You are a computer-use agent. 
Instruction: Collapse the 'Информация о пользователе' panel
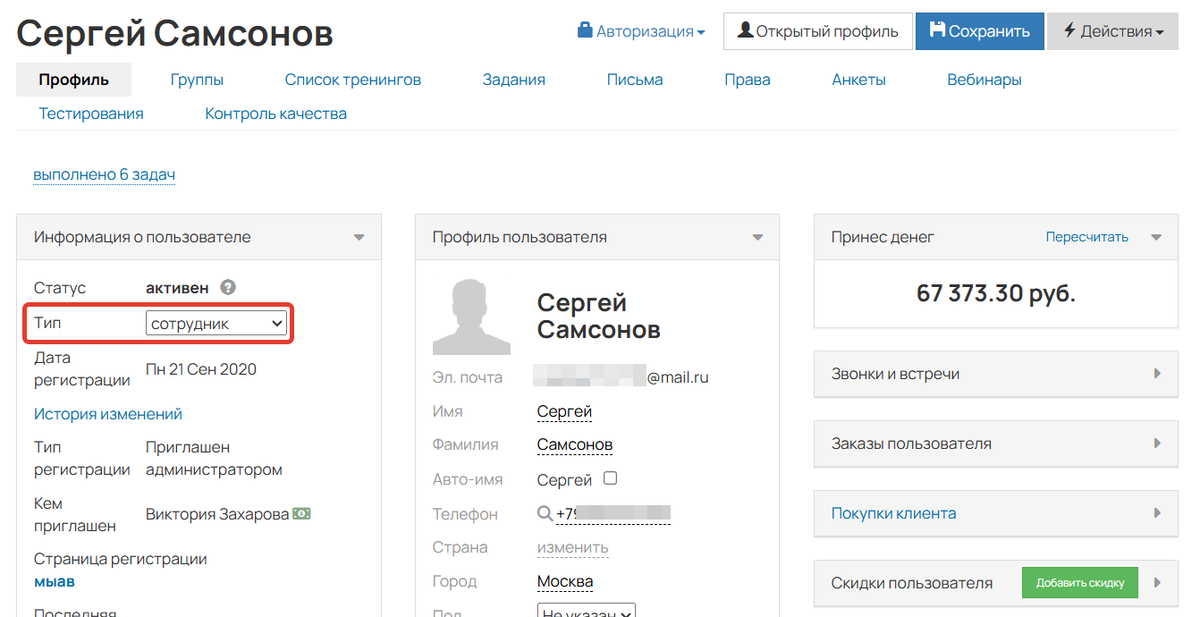pos(359,237)
